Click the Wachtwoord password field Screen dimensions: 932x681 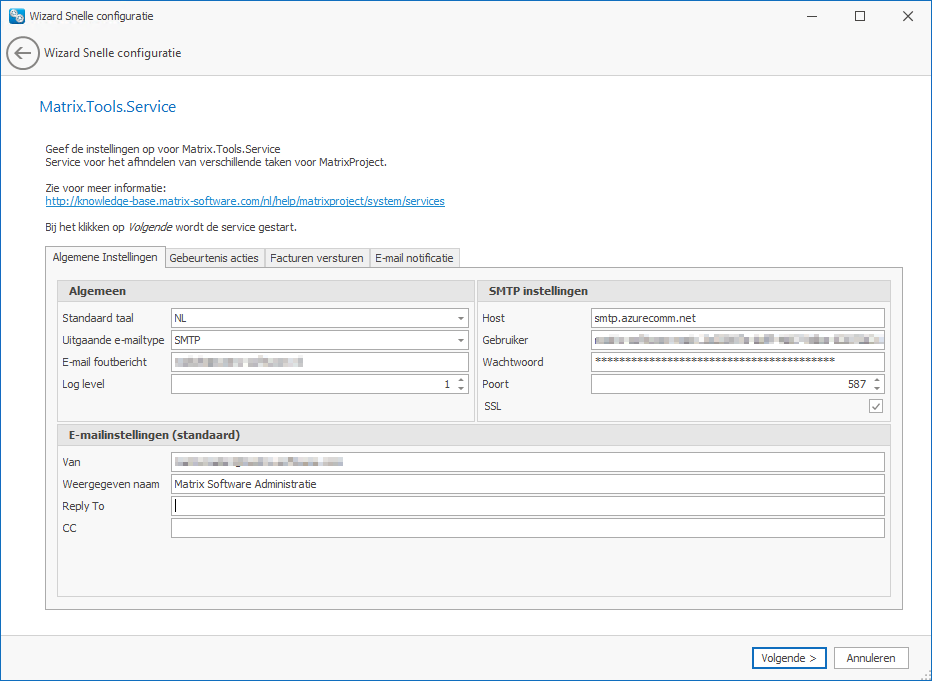click(x=737, y=361)
